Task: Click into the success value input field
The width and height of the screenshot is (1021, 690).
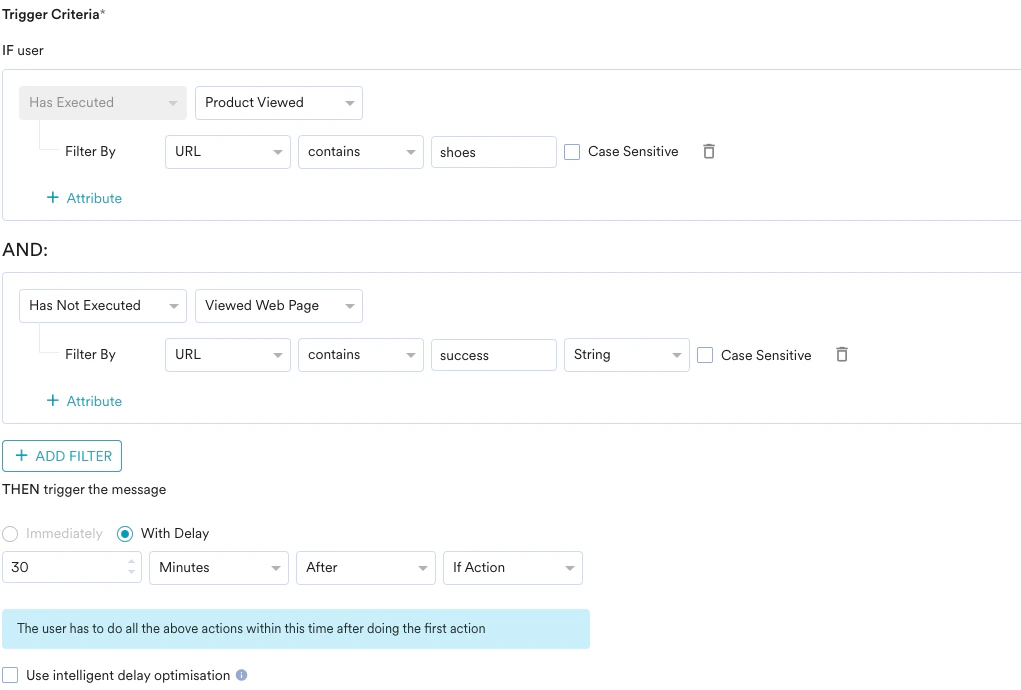Action: click(x=493, y=354)
